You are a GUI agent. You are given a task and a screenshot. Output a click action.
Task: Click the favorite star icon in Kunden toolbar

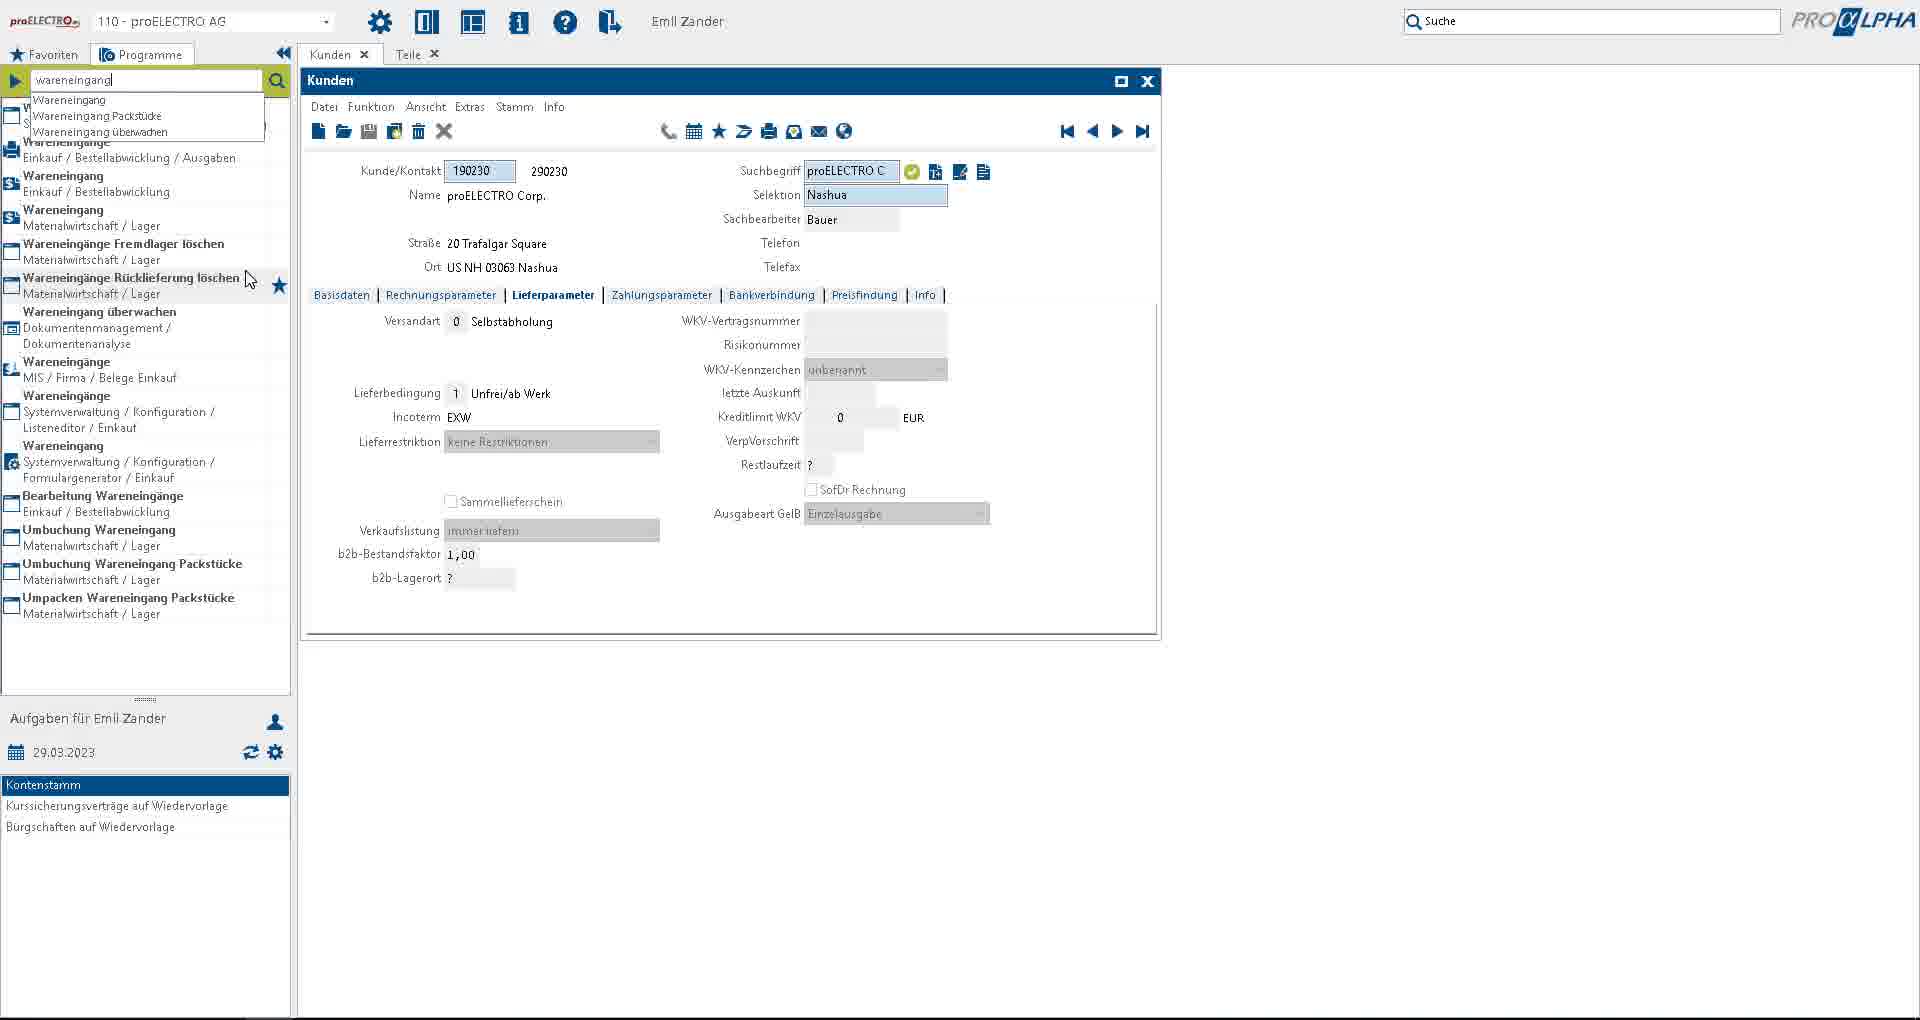pos(719,131)
